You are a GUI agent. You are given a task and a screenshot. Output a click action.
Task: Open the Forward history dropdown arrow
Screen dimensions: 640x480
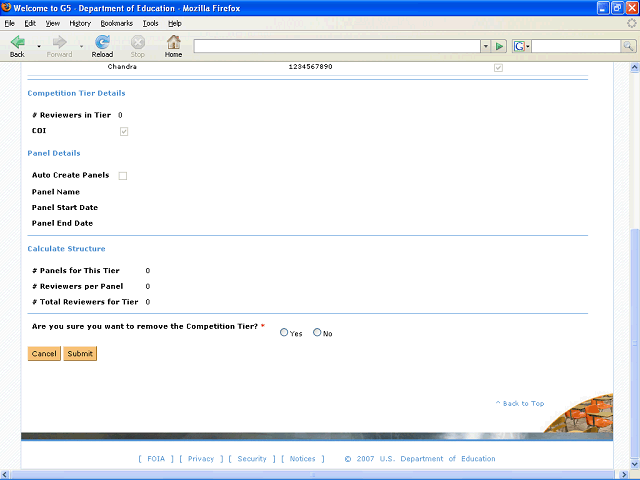pyautogui.click(x=81, y=47)
